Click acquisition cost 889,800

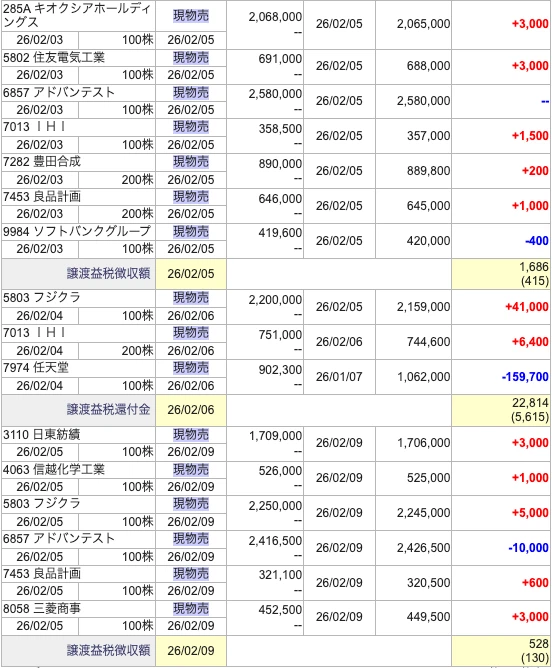tap(428, 171)
